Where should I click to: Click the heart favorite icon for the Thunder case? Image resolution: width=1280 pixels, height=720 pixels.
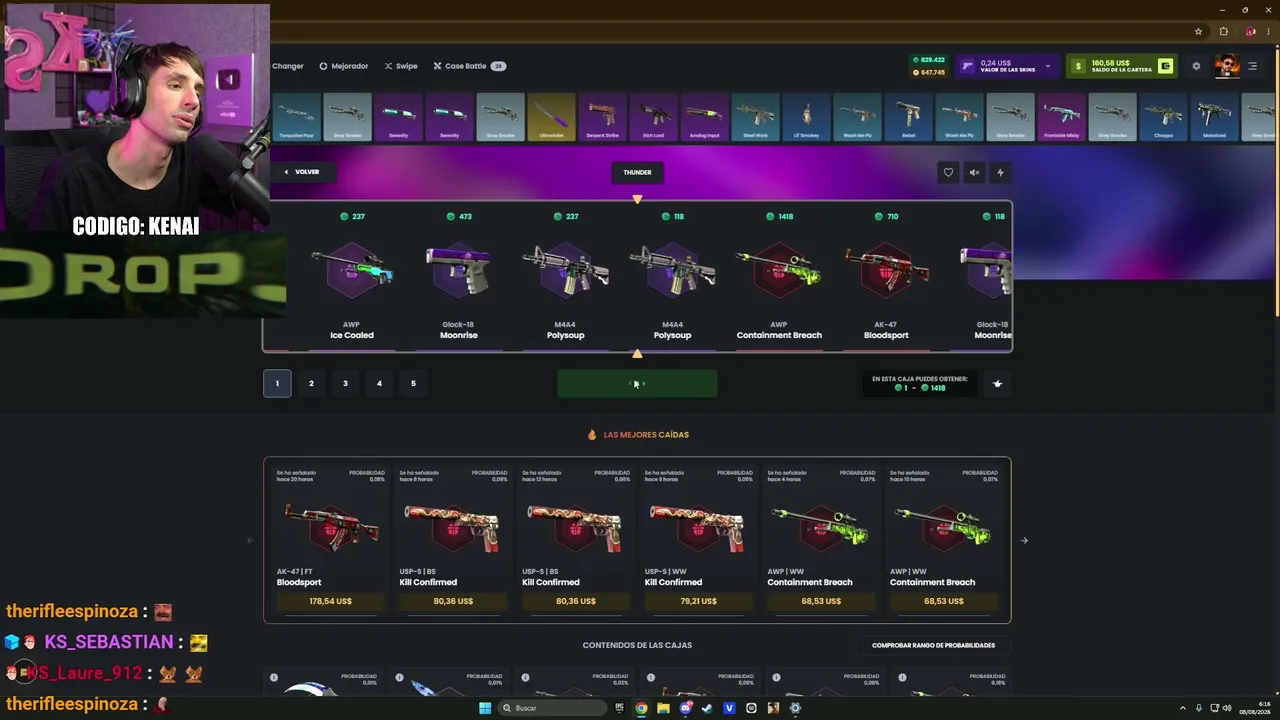point(948,172)
